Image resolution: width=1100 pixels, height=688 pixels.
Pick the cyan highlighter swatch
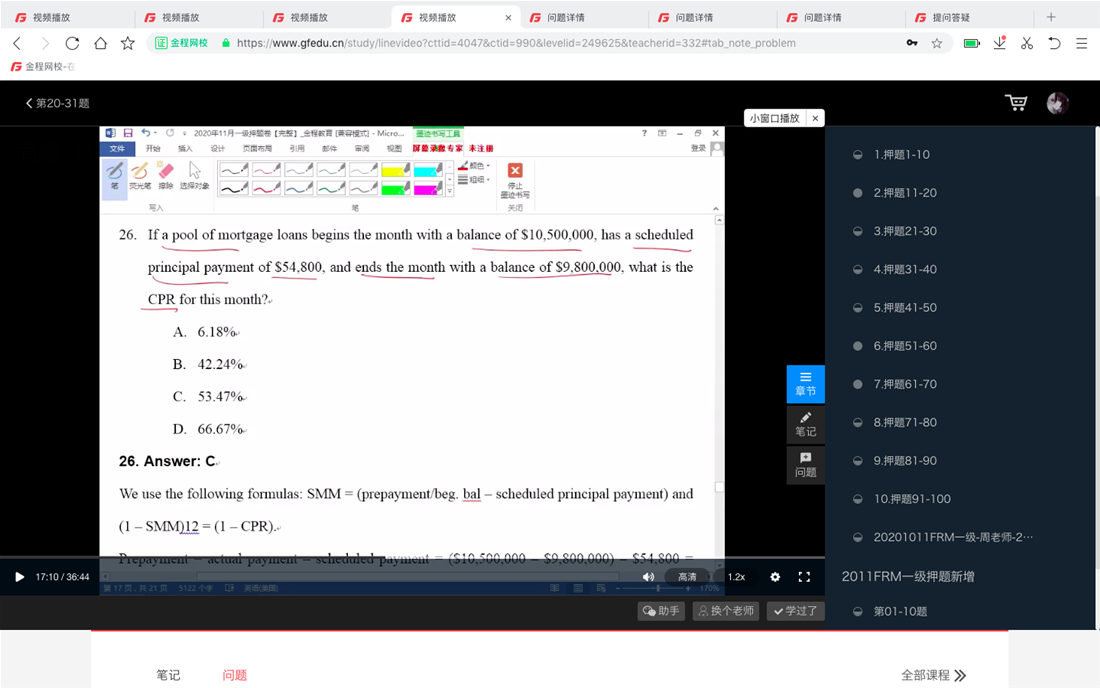click(428, 170)
